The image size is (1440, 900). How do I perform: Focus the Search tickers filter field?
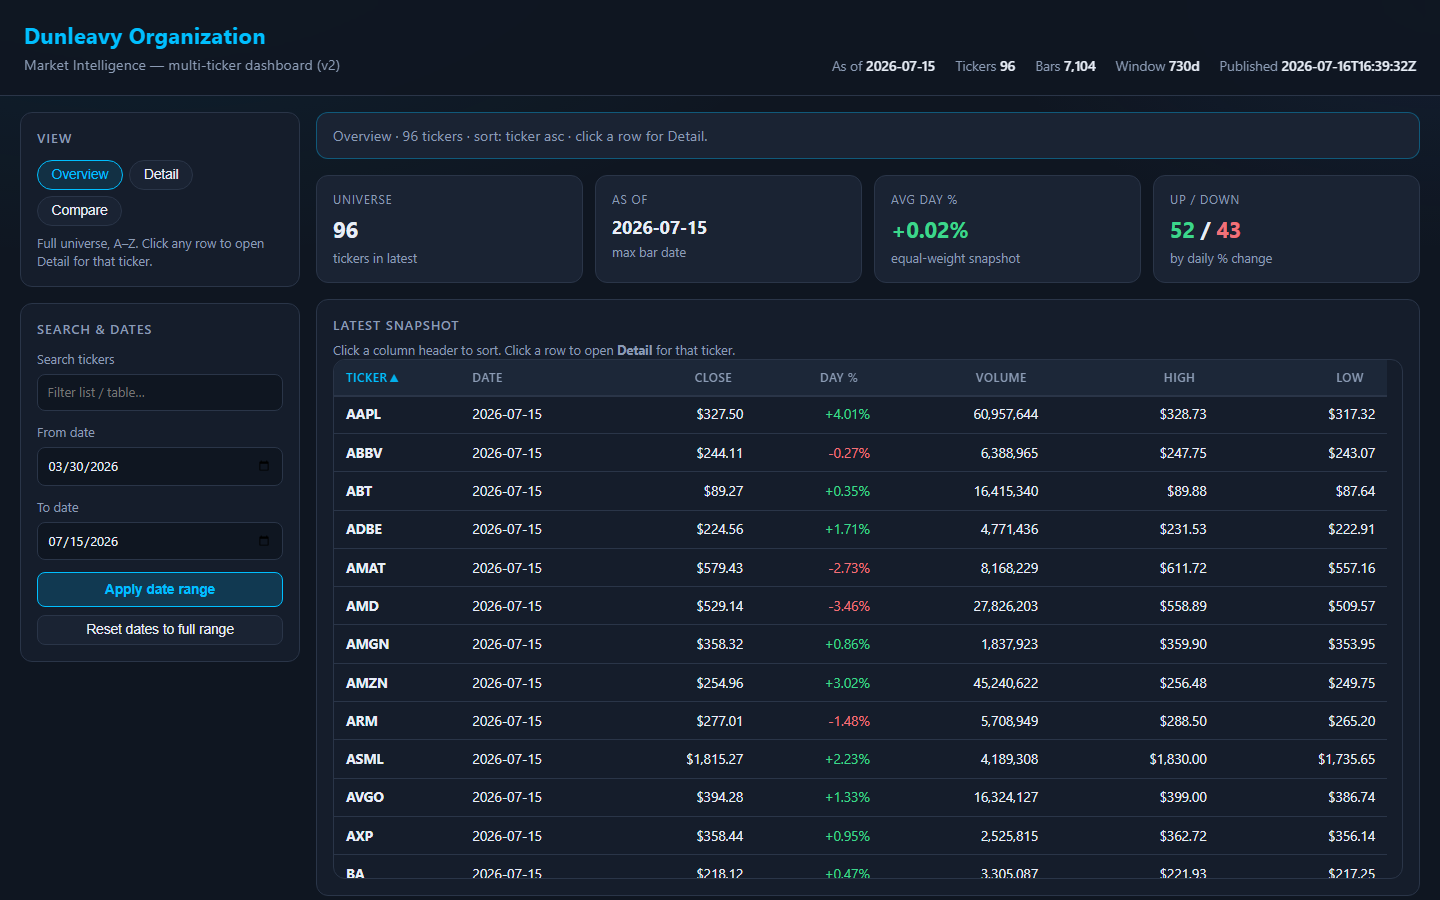coord(160,392)
